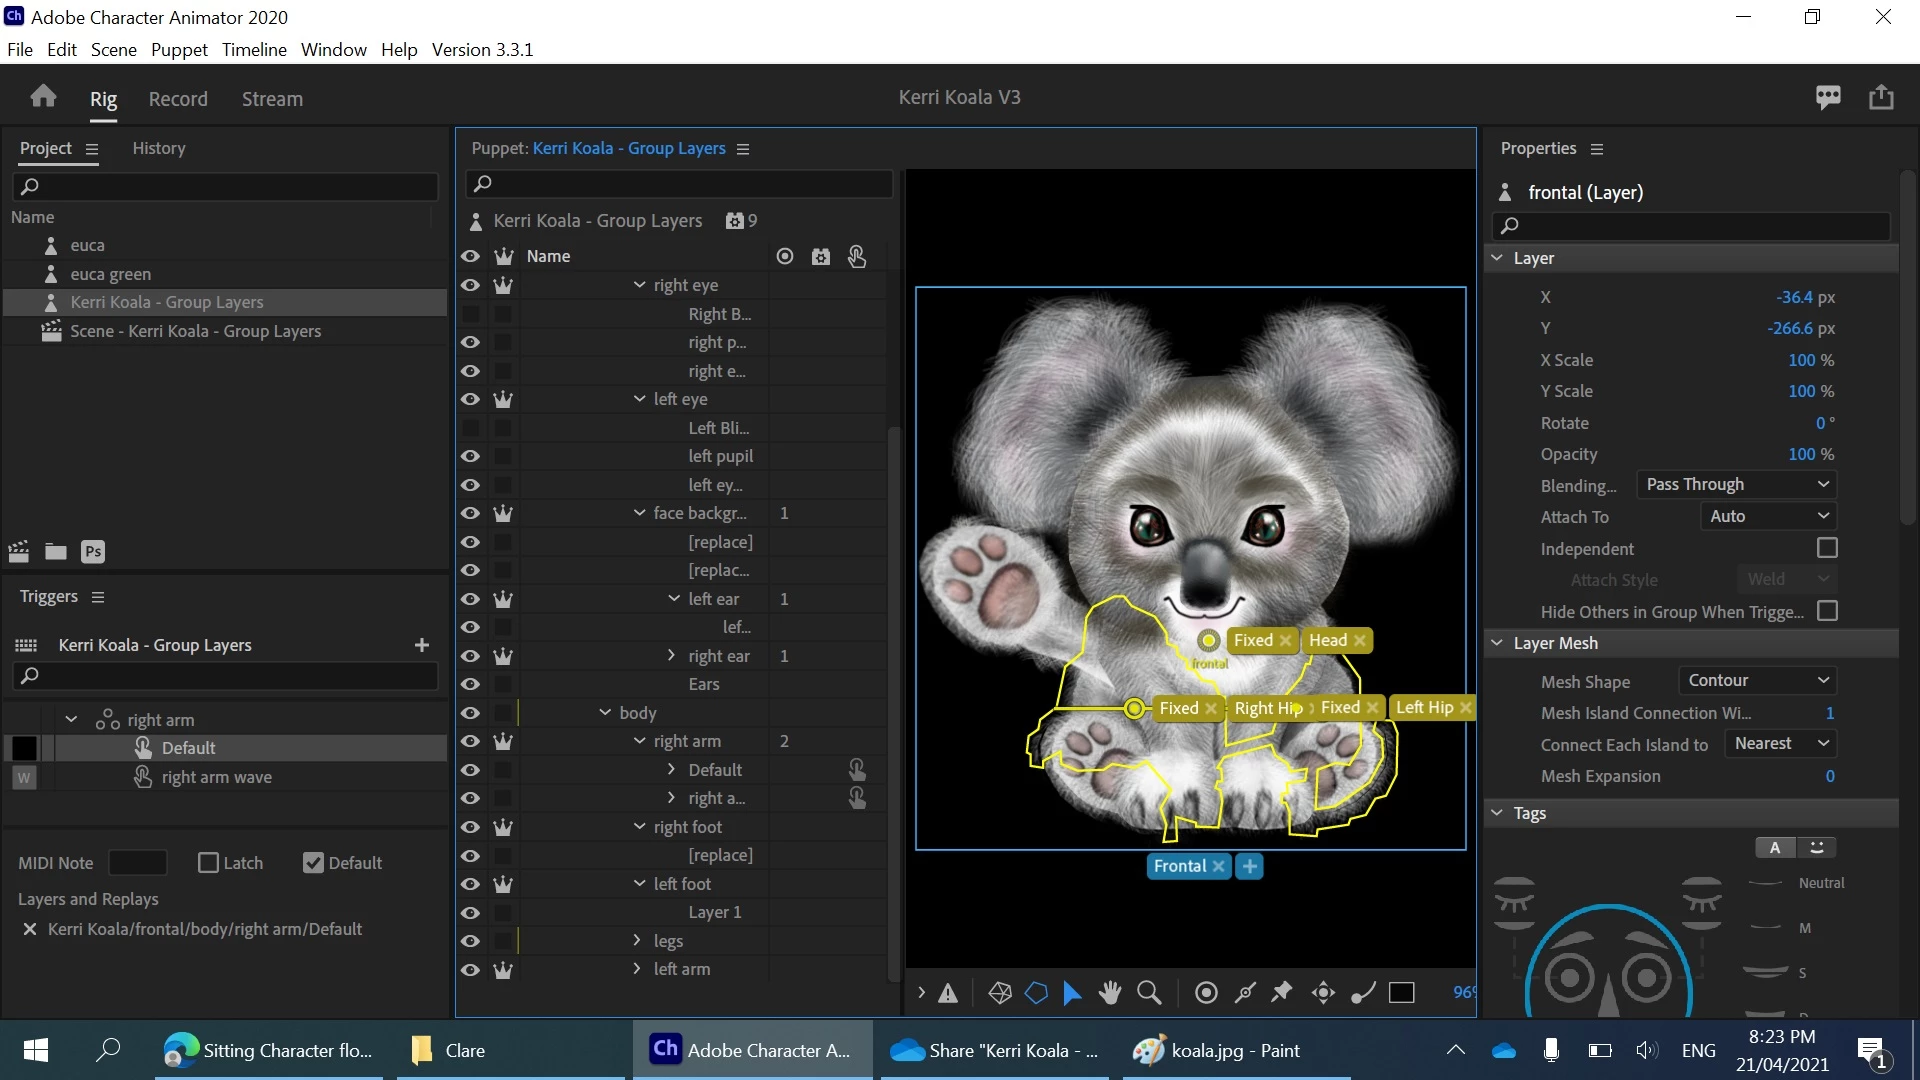Image resolution: width=1920 pixels, height=1080 pixels.
Task: Add a new trigger with the plus button
Action: coord(422,645)
